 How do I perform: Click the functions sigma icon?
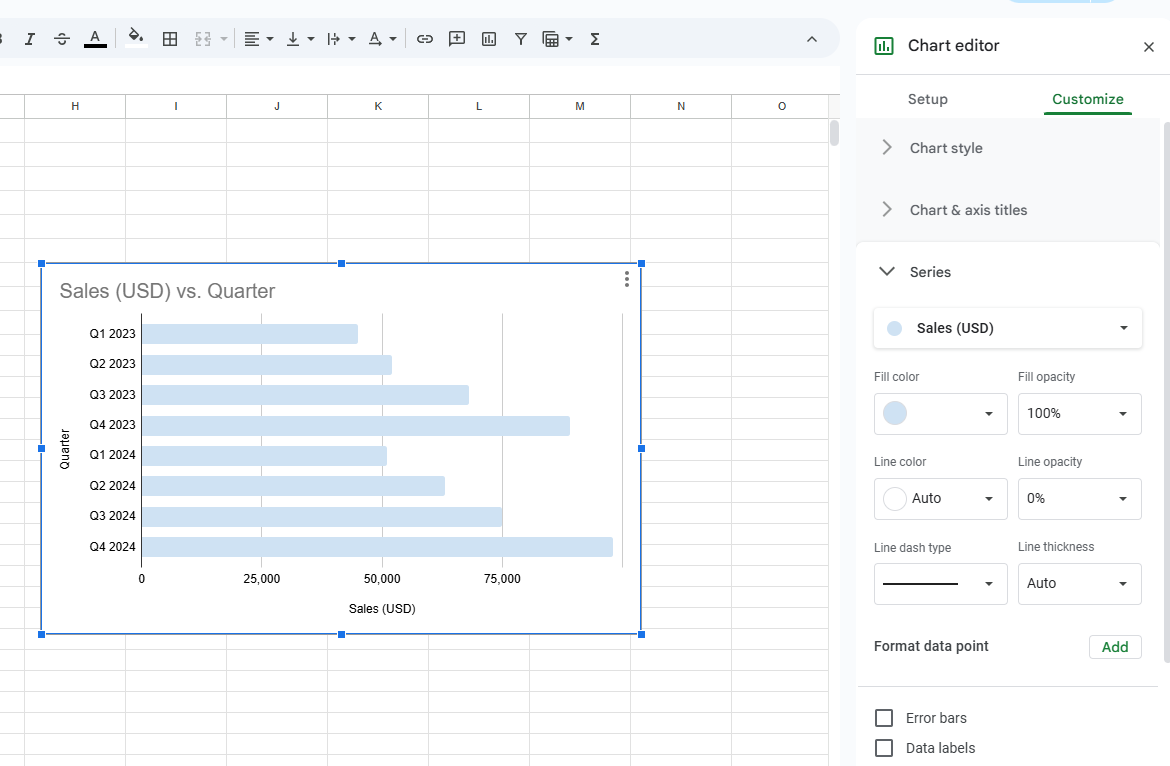pos(595,39)
